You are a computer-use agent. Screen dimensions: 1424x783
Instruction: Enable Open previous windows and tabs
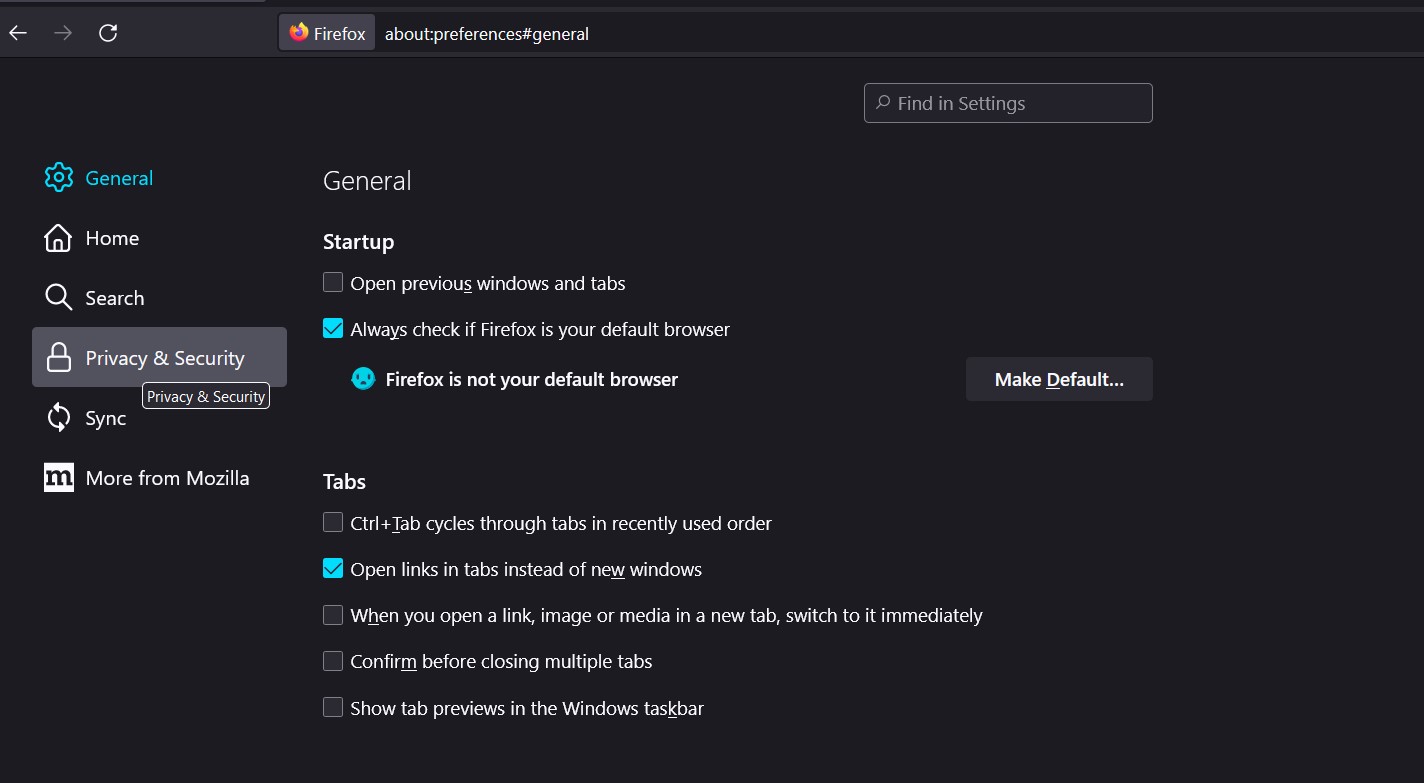click(x=333, y=283)
